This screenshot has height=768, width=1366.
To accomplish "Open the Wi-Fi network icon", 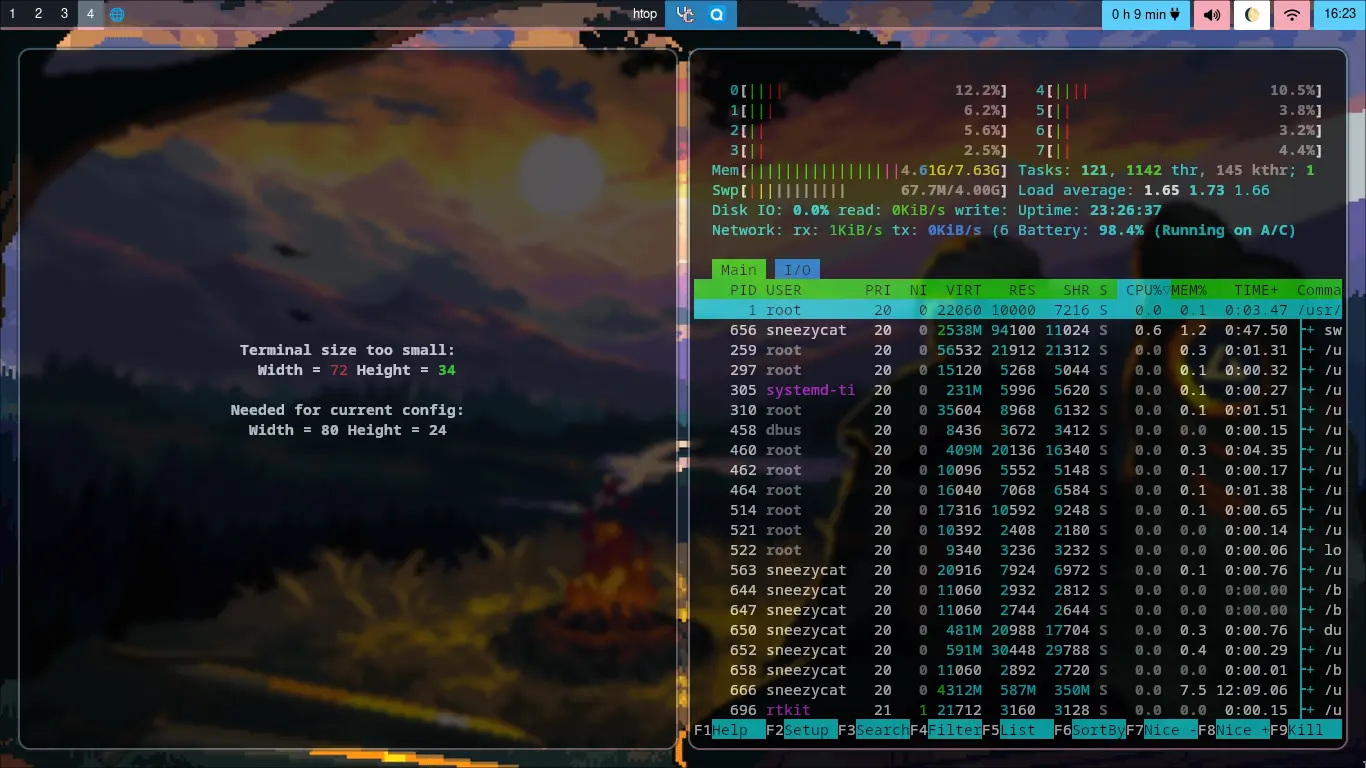I will (1292, 14).
